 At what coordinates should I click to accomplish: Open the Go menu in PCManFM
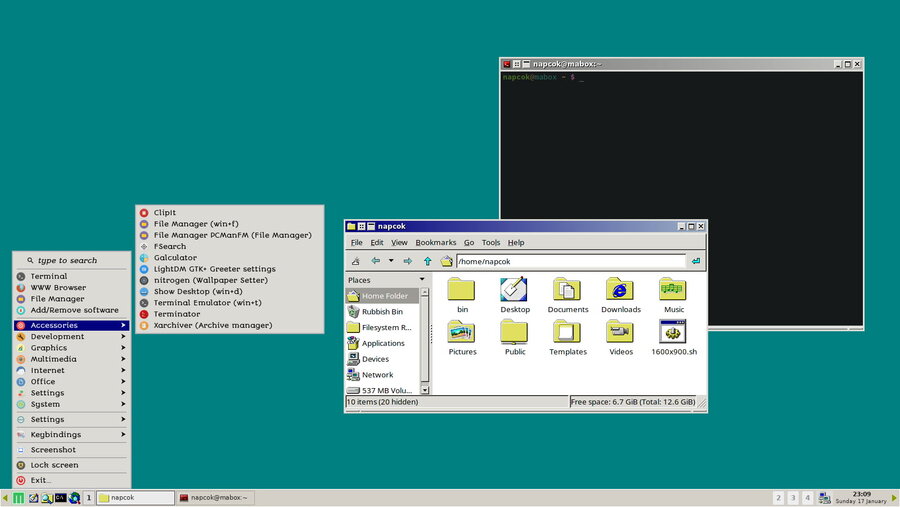pyautogui.click(x=469, y=242)
